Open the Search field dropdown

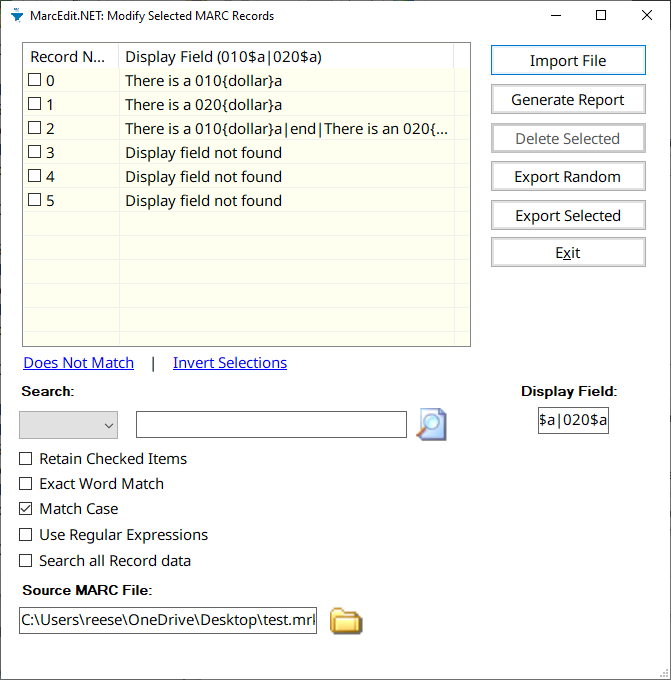pos(69,425)
